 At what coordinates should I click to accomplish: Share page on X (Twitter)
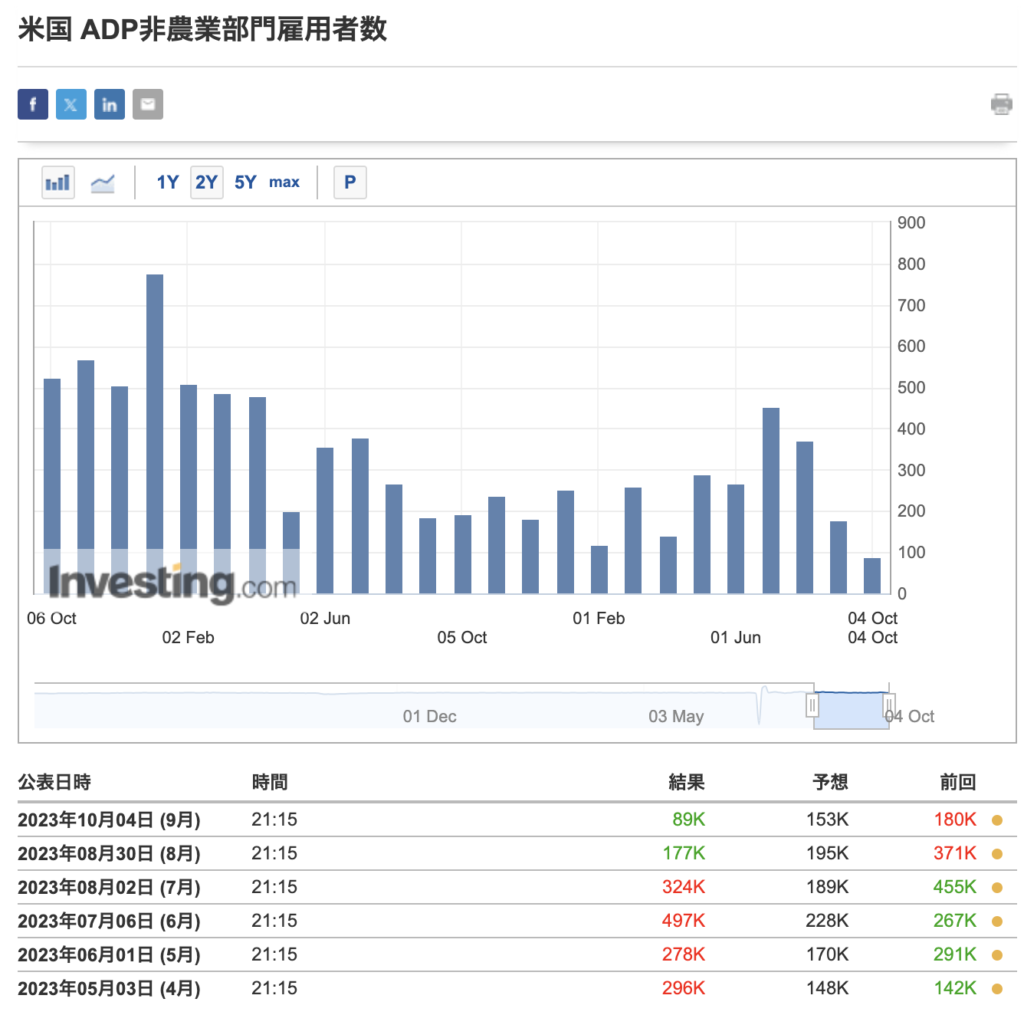point(71,105)
